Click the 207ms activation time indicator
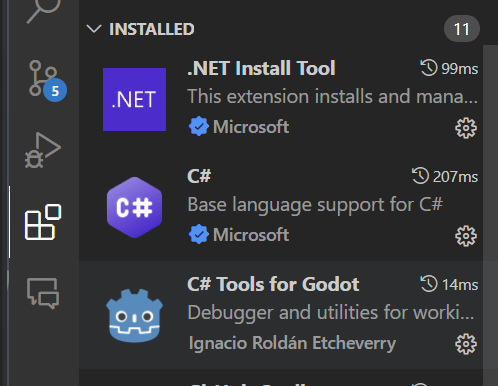This screenshot has height=386, width=498. point(445,176)
